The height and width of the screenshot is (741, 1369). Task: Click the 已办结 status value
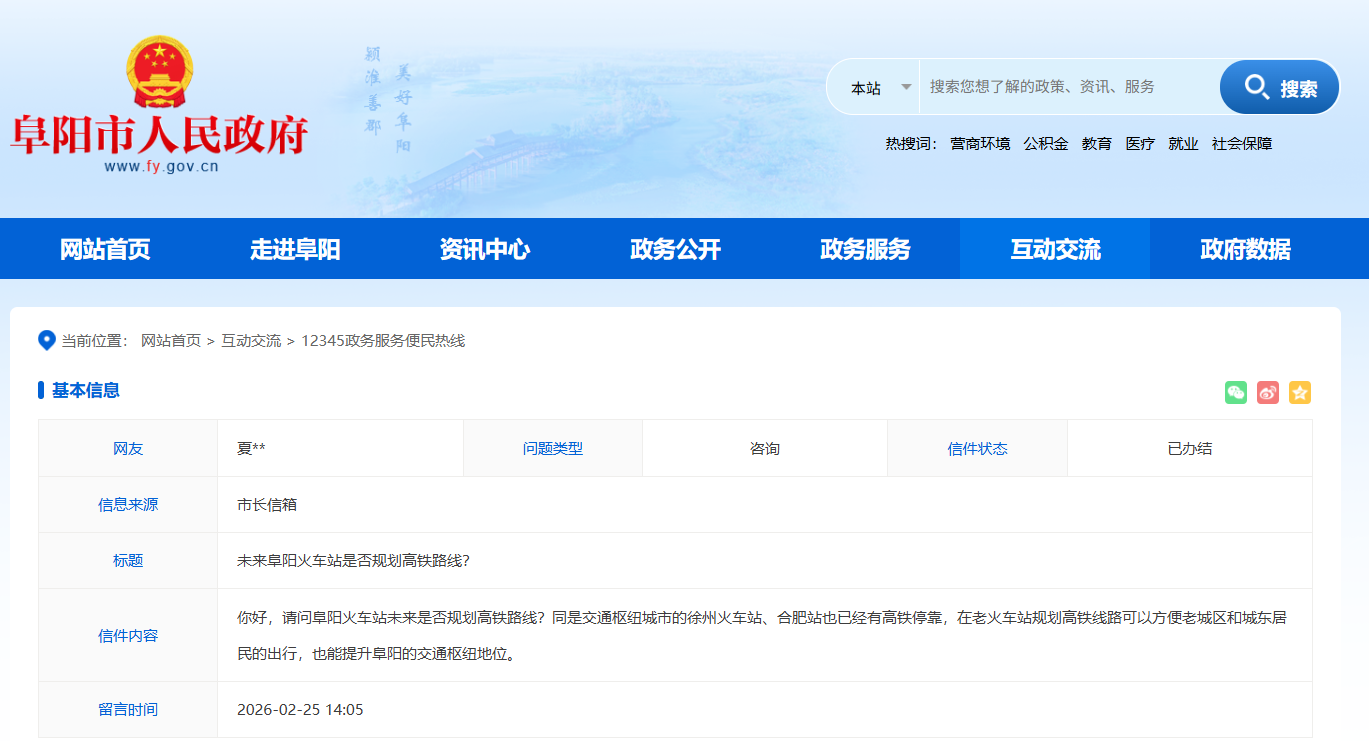pyautogui.click(x=1190, y=449)
